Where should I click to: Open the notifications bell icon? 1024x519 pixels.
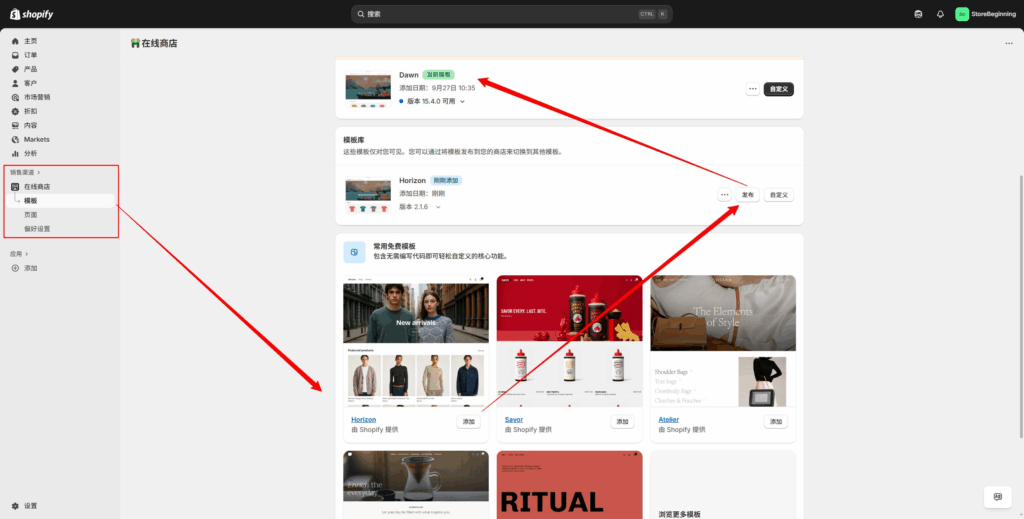click(940, 14)
